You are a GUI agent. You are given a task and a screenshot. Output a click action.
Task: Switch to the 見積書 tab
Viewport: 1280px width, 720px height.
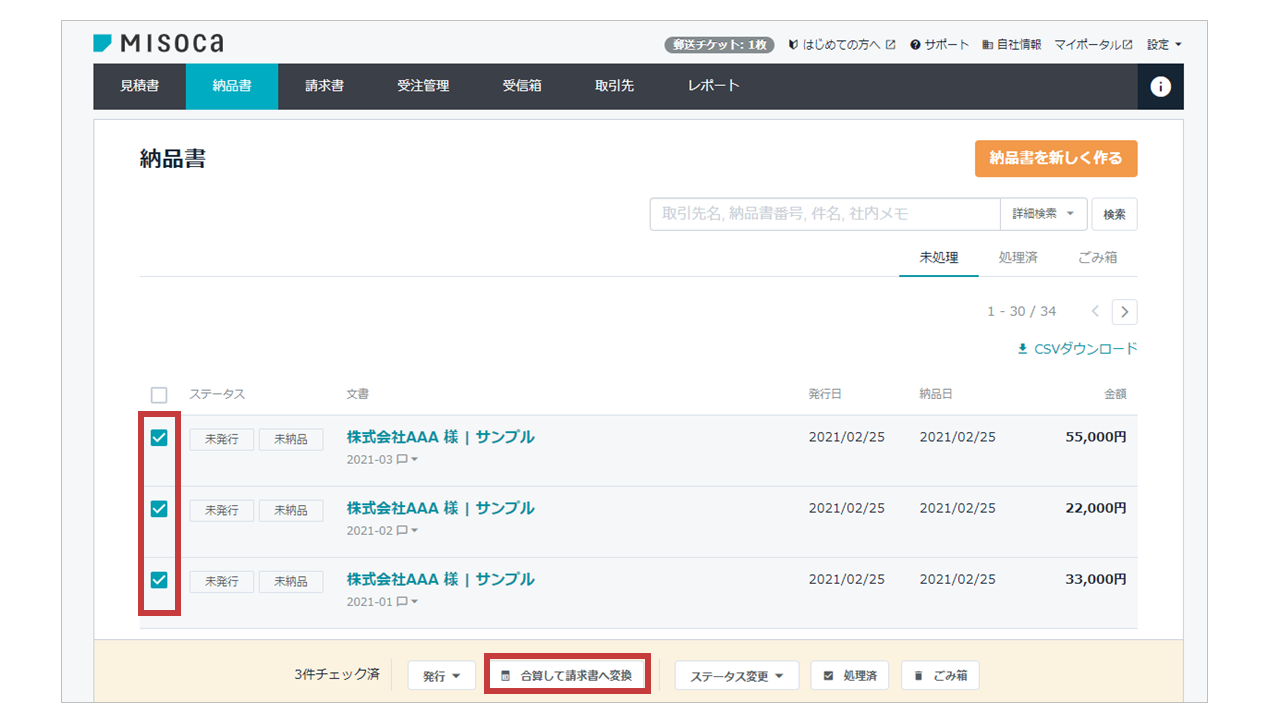click(x=139, y=86)
